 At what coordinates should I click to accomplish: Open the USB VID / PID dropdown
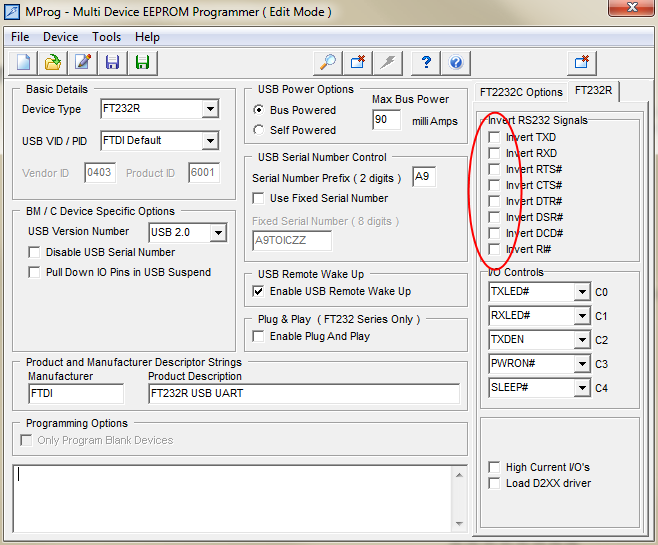[x=210, y=141]
